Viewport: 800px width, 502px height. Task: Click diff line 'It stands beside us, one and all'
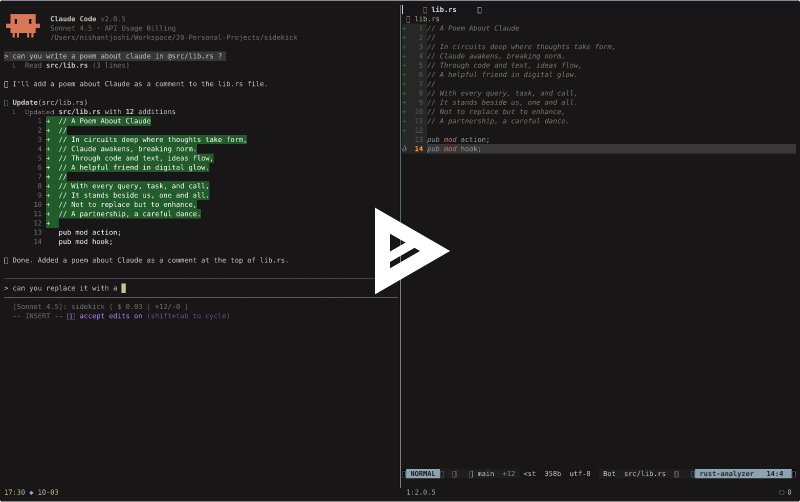(x=133, y=195)
